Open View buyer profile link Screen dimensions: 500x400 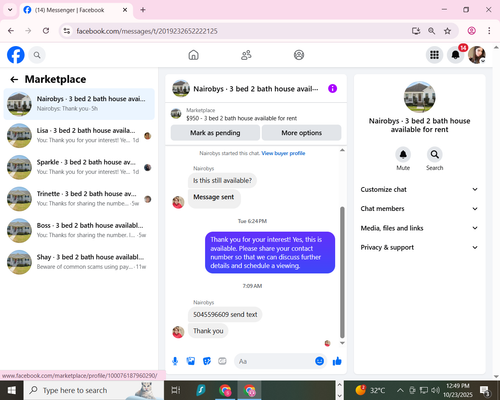283,153
